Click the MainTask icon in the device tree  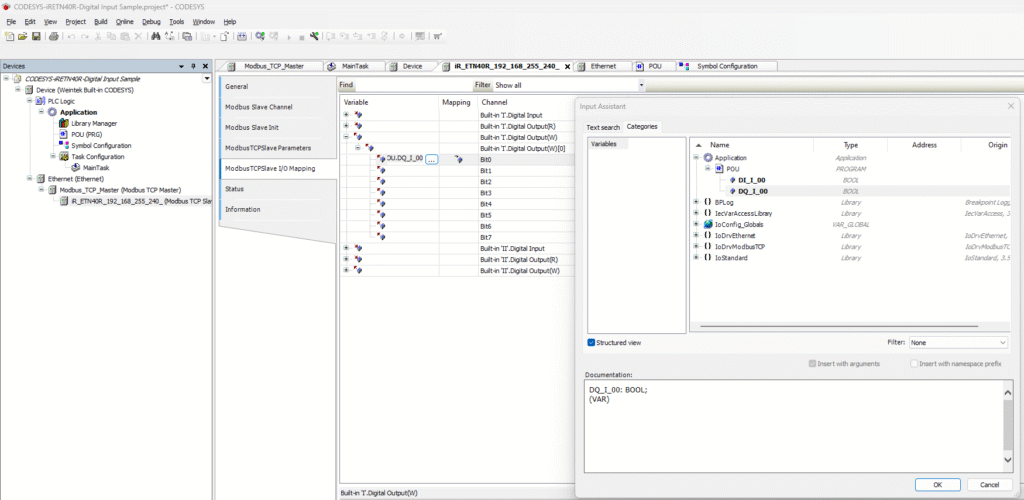click(76, 168)
